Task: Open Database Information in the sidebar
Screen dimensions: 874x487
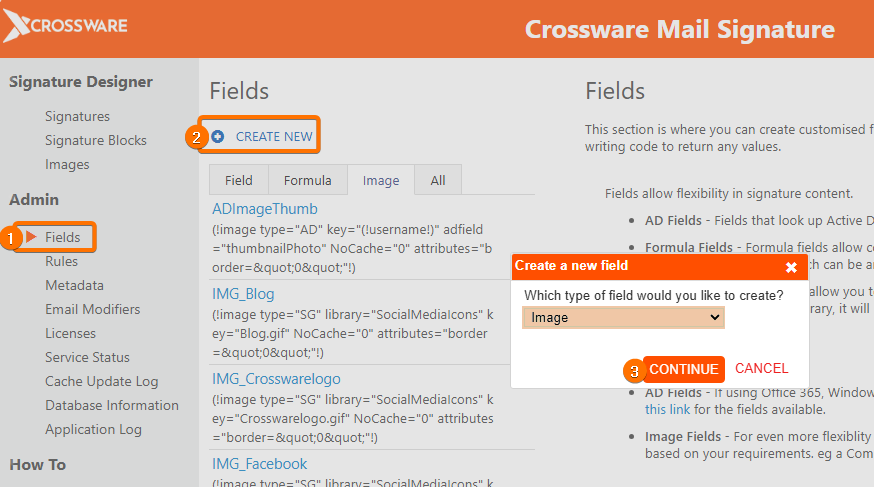Action: (x=112, y=405)
